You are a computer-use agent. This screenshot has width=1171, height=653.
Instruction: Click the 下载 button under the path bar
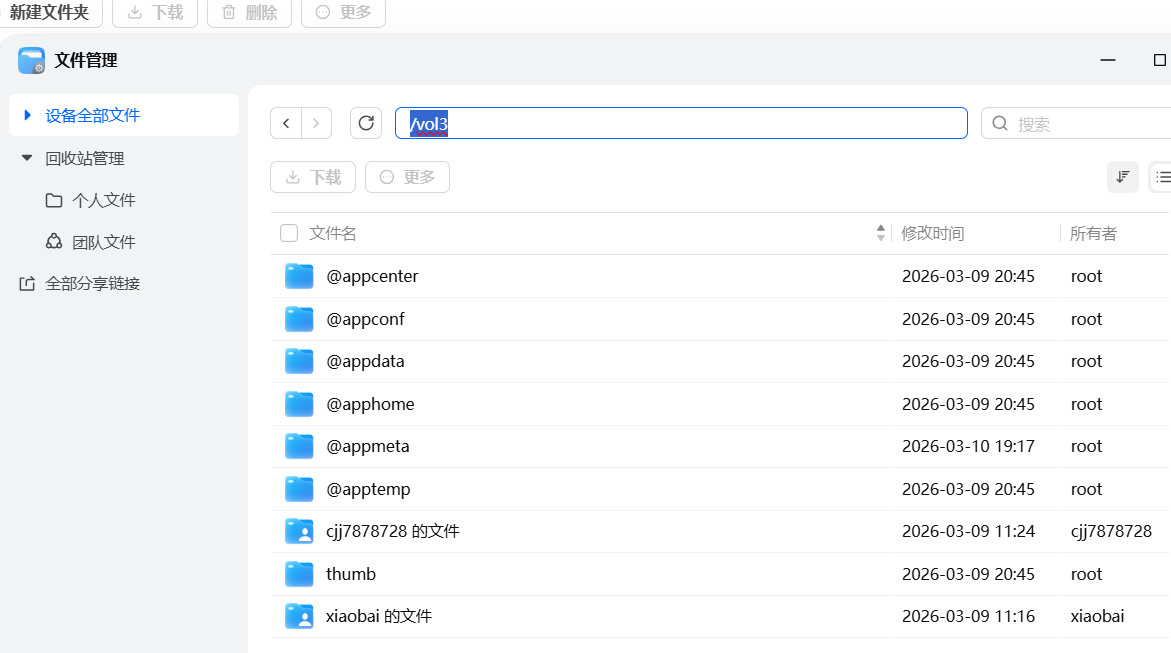tap(313, 177)
